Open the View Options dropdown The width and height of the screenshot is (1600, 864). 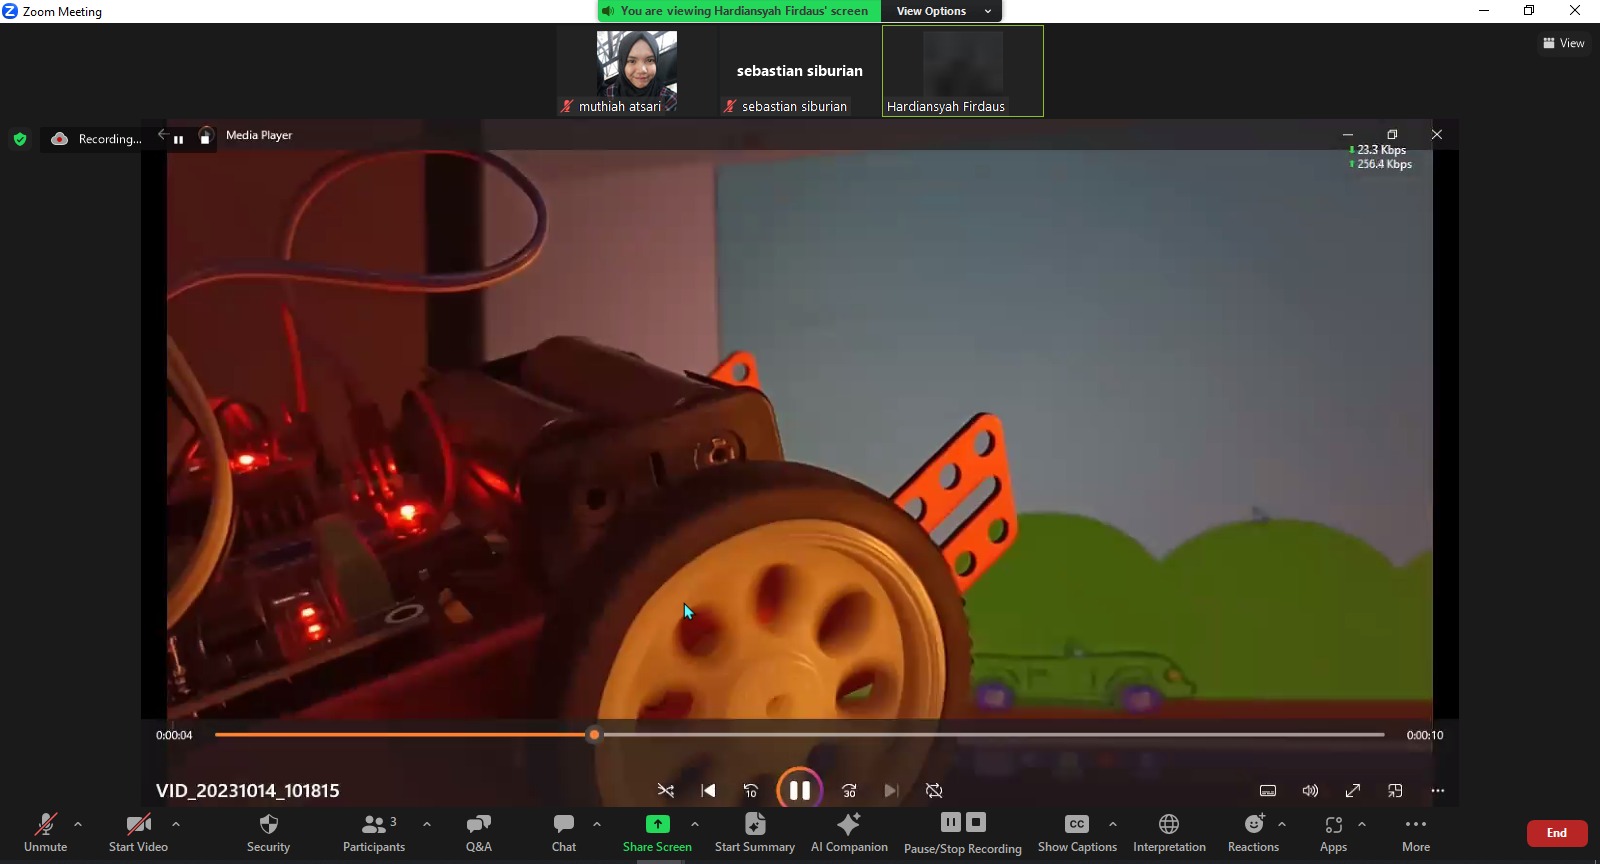click(x=942, y=11)
